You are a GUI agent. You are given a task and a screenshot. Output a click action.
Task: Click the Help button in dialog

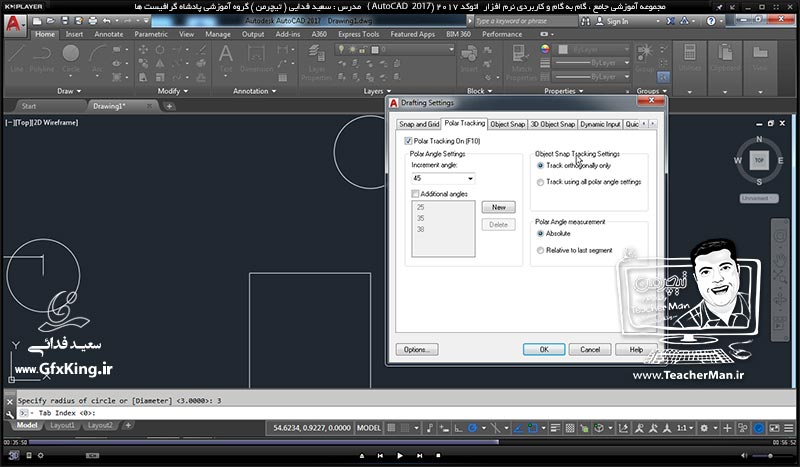click(x=636, y=350)
